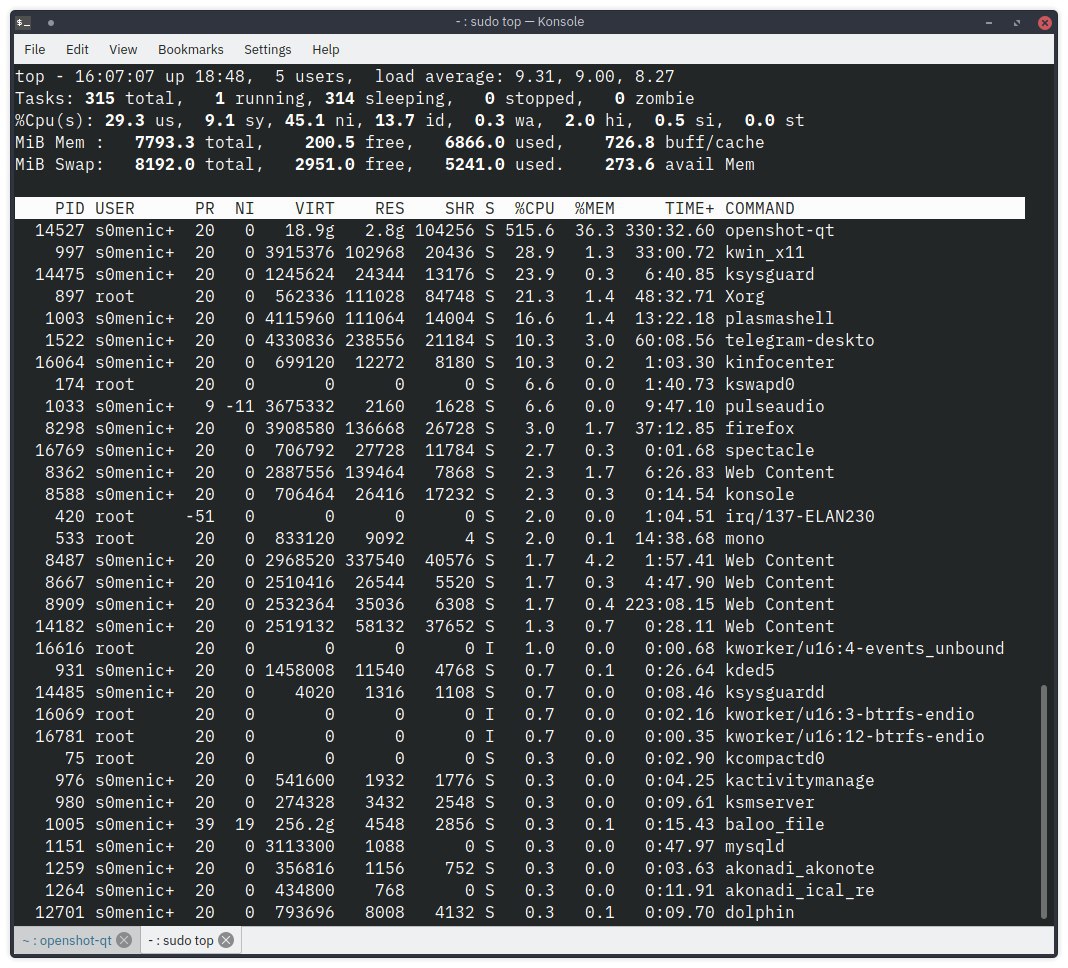Click the ksysguardd process name
This screenshot has width=1068, height=968.
774,692
